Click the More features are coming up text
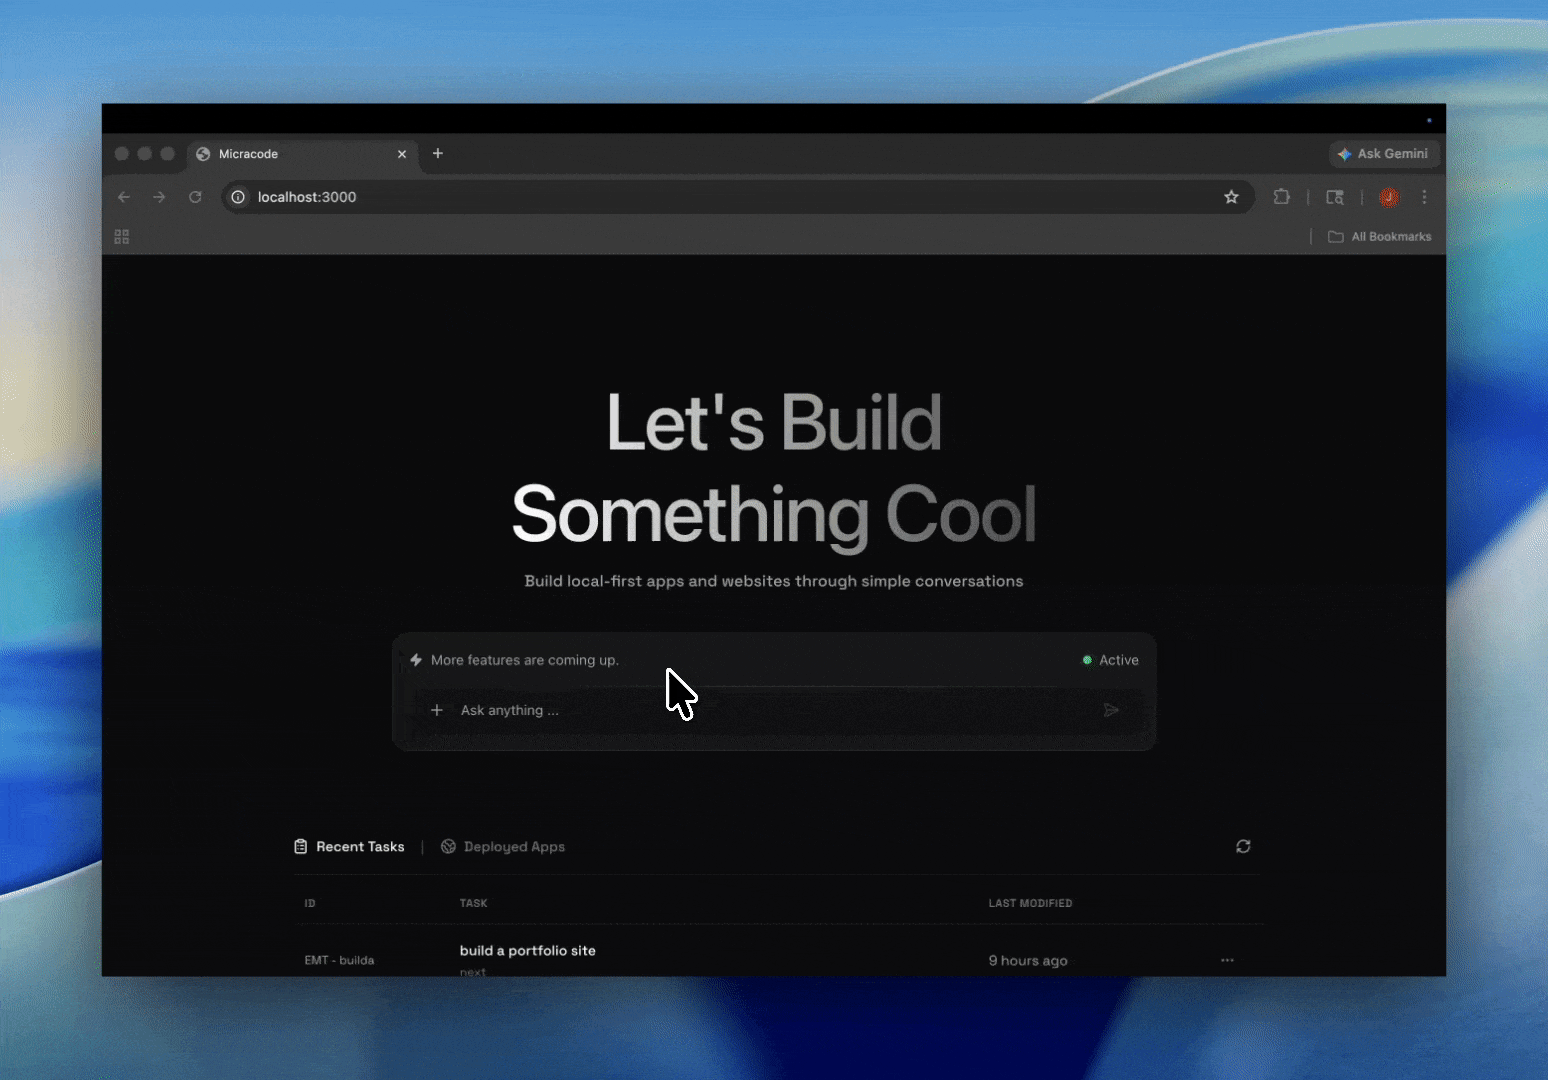Viewport: 1548px width, 1080px height. (525, 660)
